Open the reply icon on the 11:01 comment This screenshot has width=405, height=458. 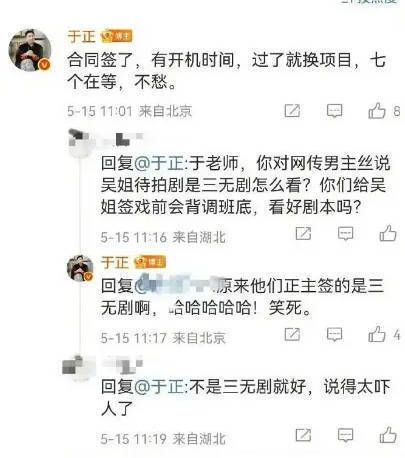coord(334,111)
